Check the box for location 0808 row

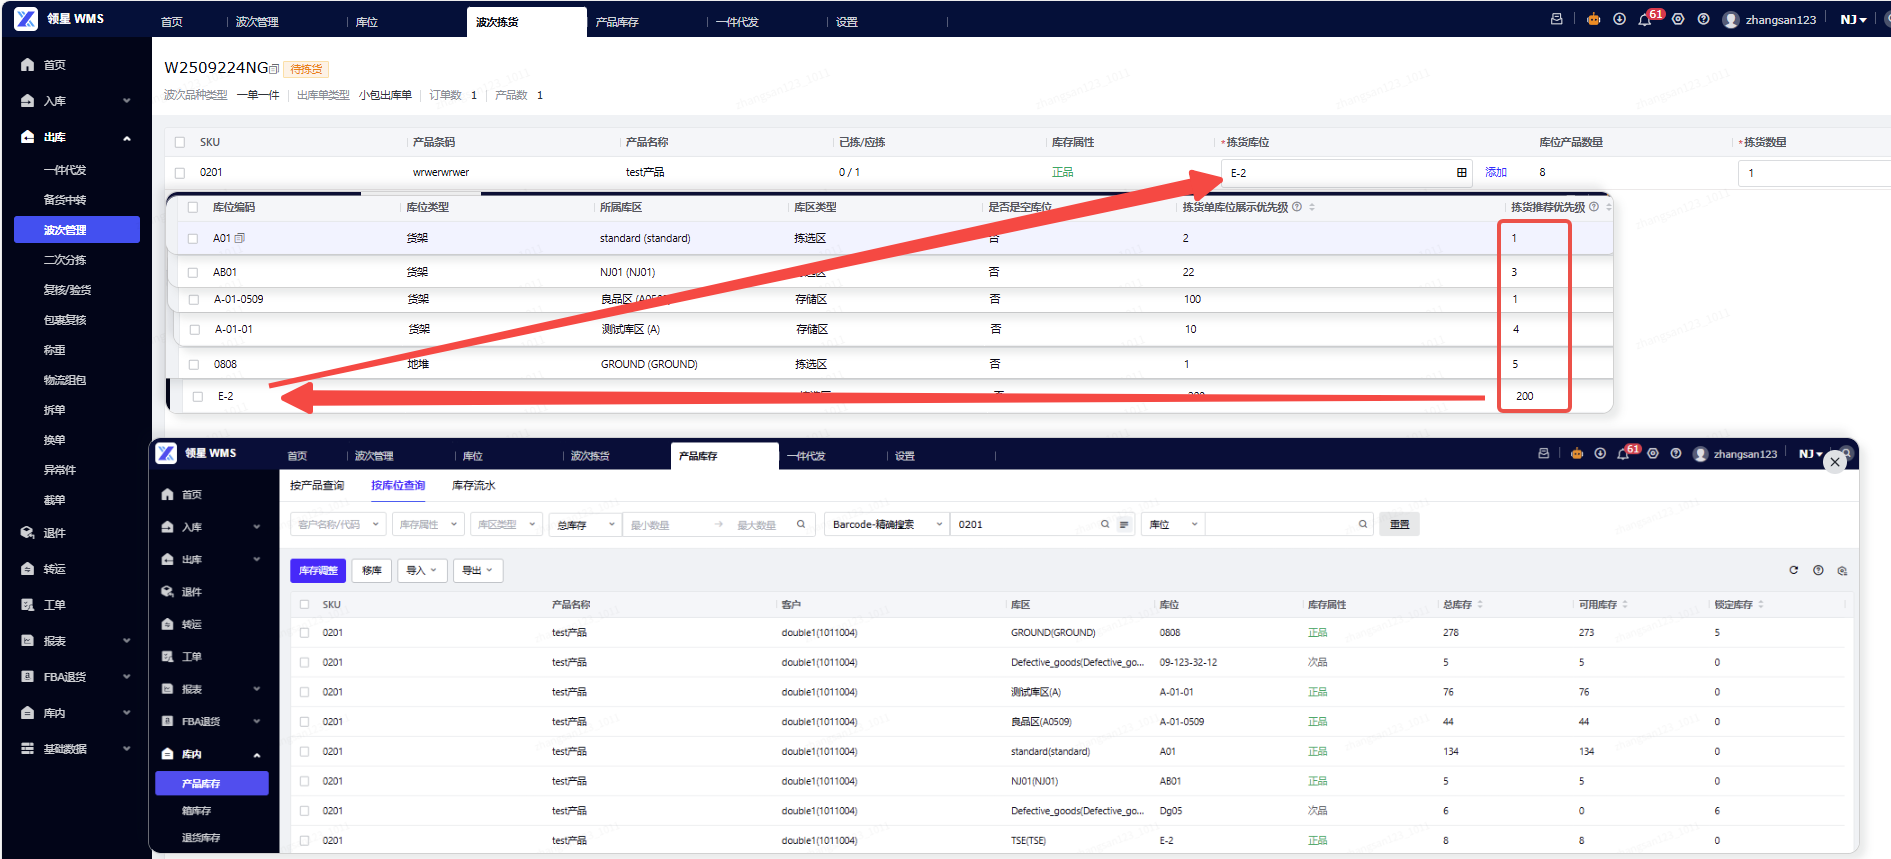194,364
